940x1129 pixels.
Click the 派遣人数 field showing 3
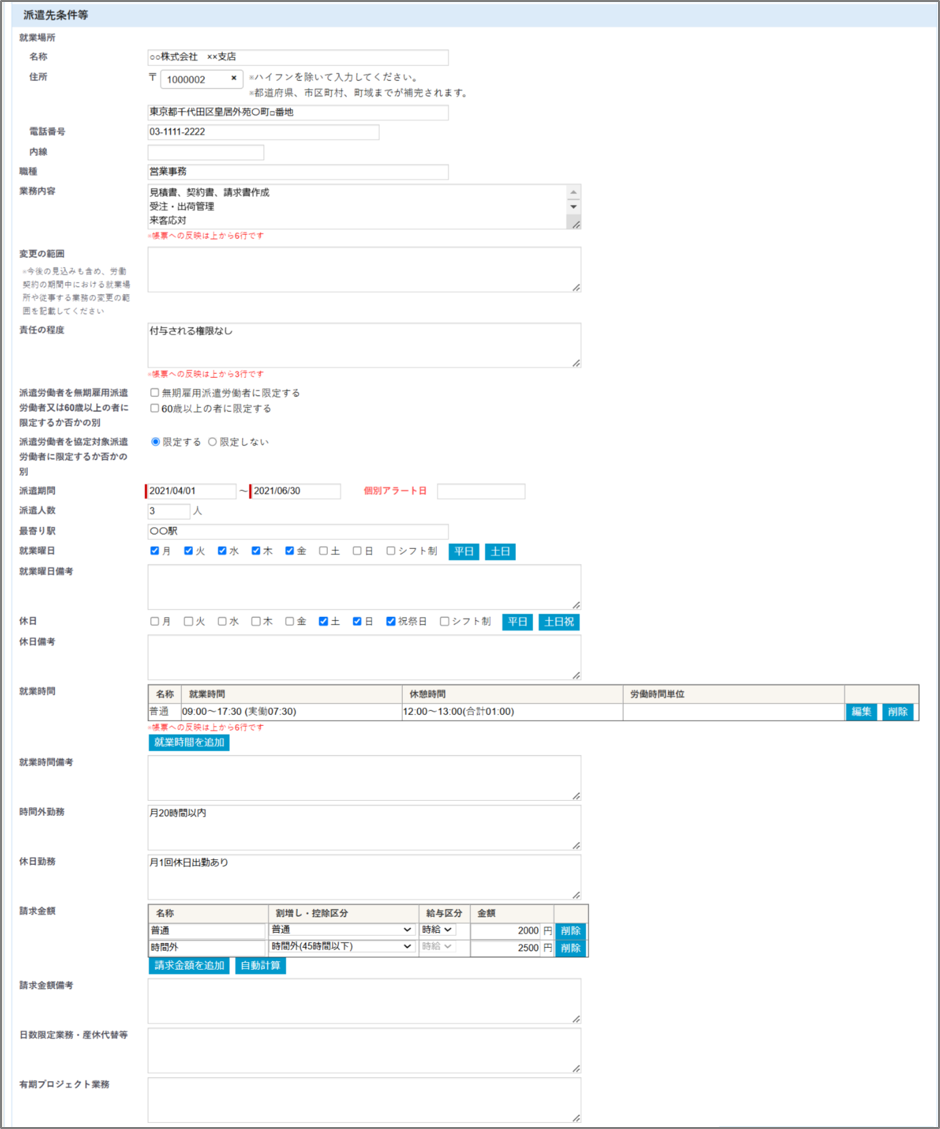169,511
